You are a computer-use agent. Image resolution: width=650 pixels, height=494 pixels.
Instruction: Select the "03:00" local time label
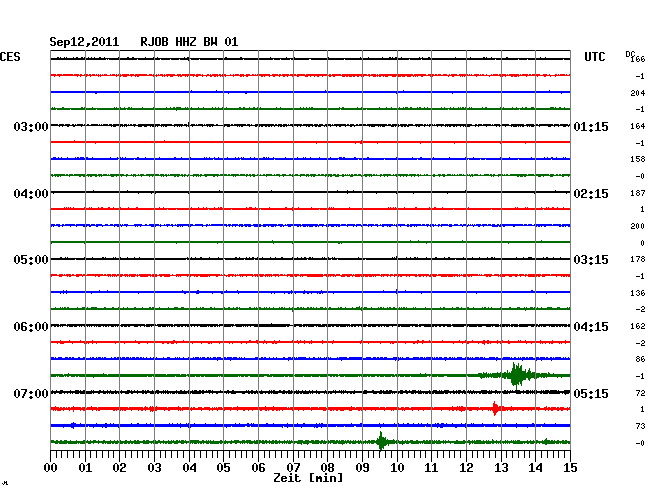coord(31,126)
